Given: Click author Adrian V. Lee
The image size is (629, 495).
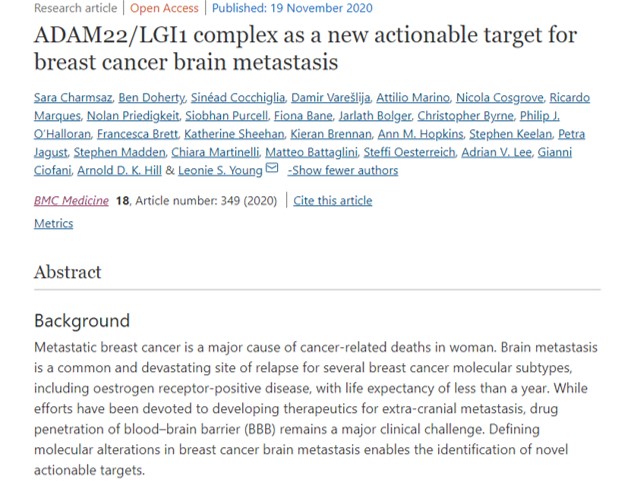Looking at the screenshot, I should point(496,152).
